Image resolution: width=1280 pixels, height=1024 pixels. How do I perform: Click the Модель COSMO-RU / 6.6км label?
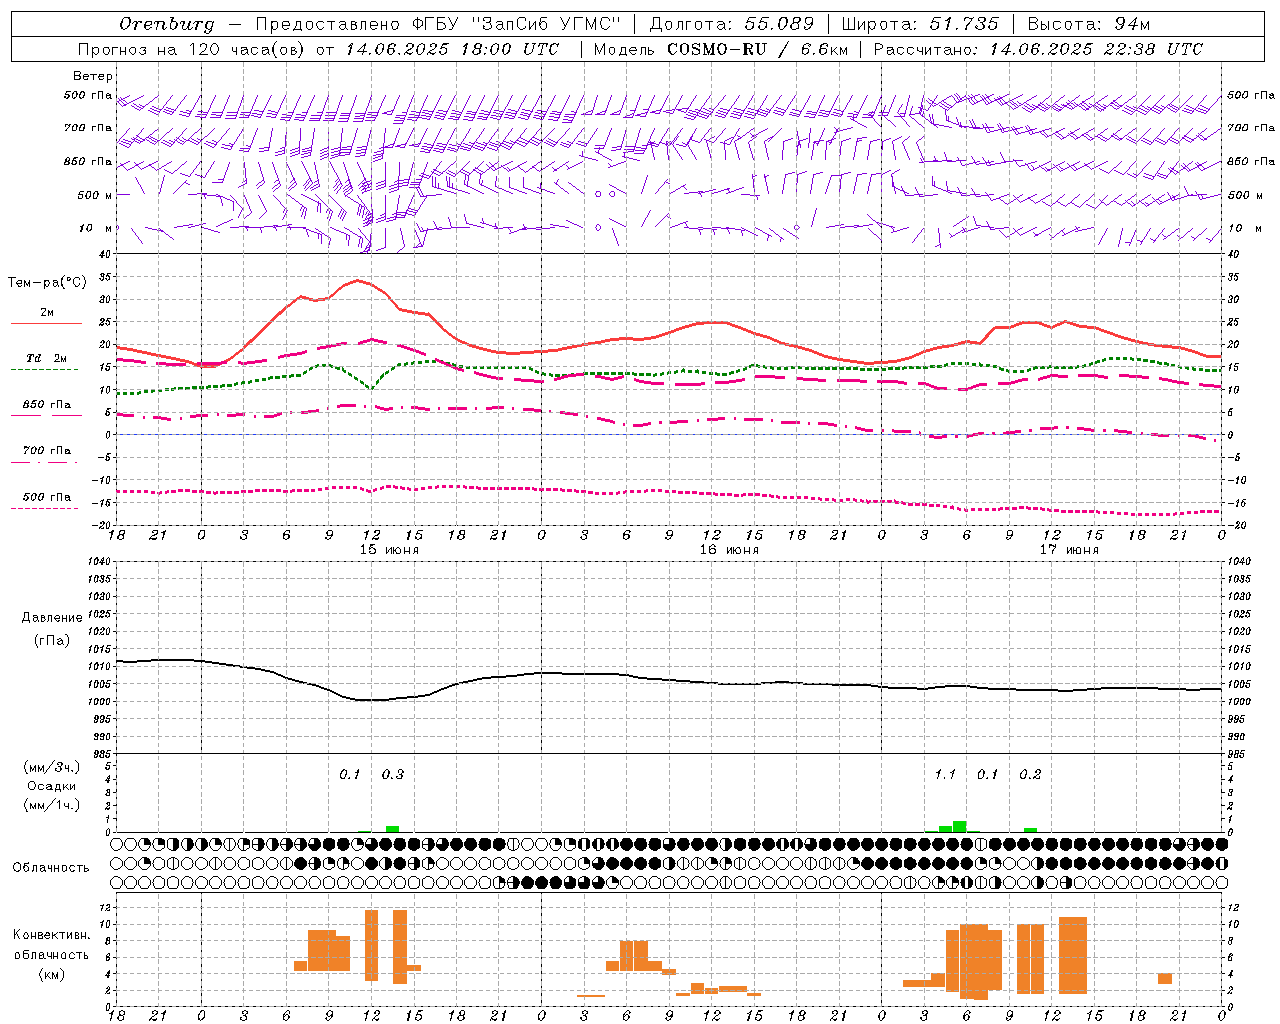tap(720, 49)
